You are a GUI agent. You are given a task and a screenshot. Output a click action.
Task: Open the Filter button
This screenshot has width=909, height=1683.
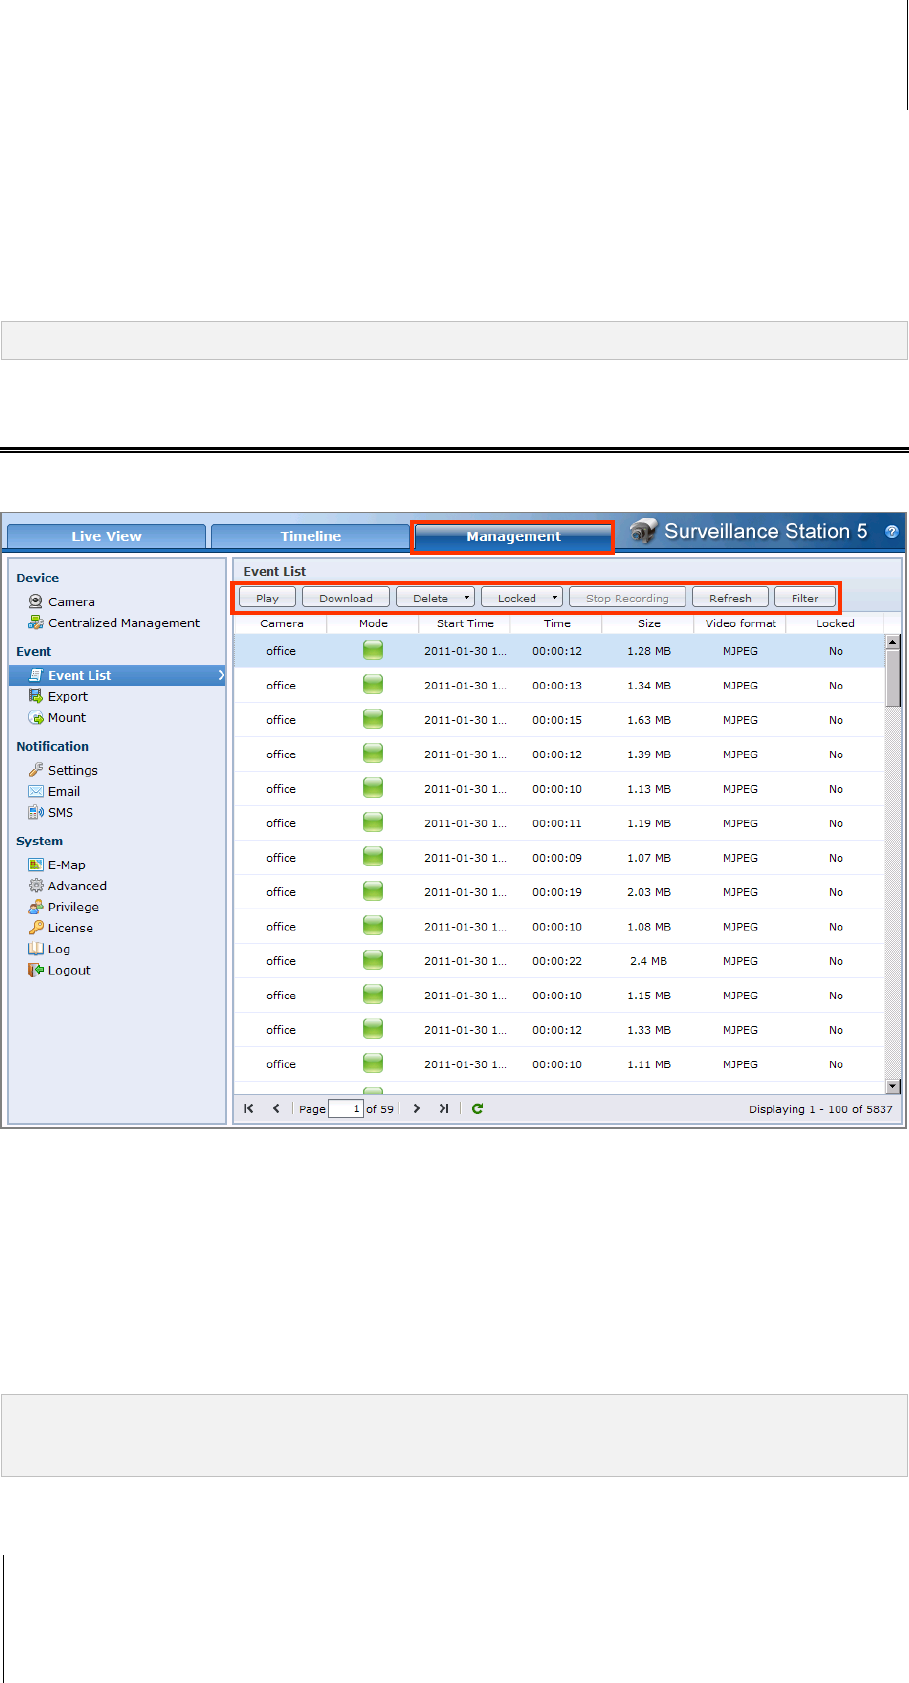(805, 598)
